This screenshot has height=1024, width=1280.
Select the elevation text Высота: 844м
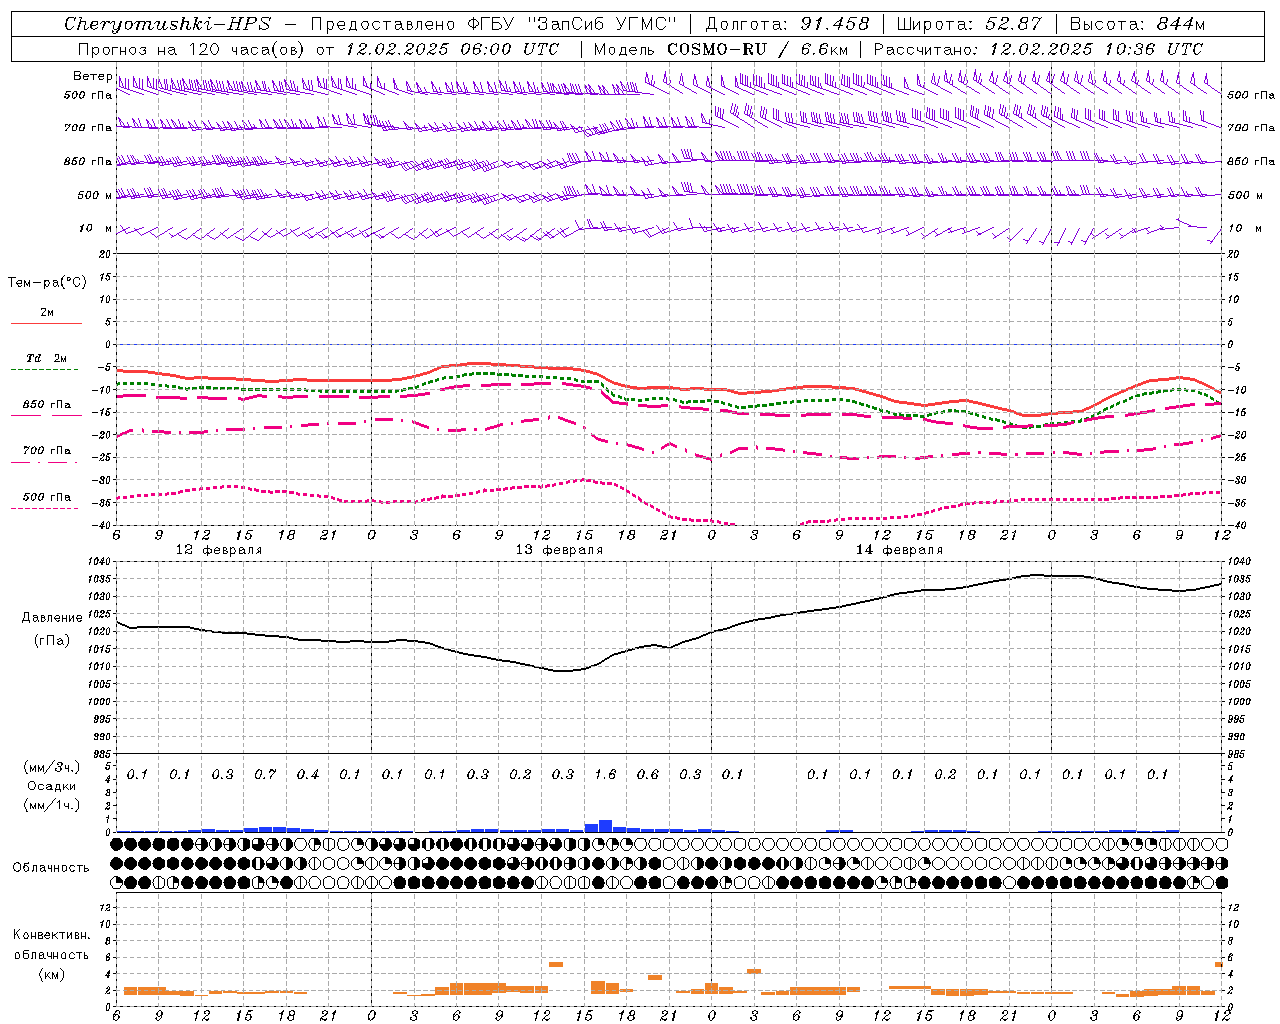point(1137,24)
